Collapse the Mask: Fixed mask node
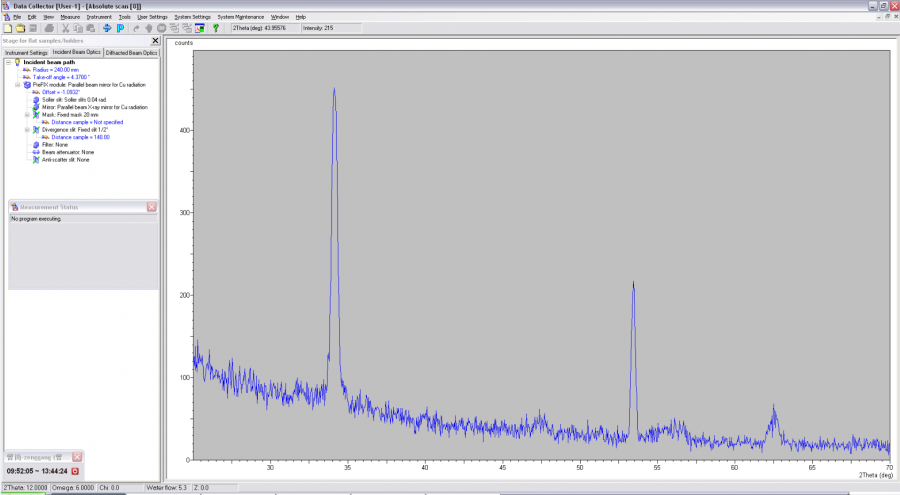This screenshot has width=900, height=495. coord(27,115)
